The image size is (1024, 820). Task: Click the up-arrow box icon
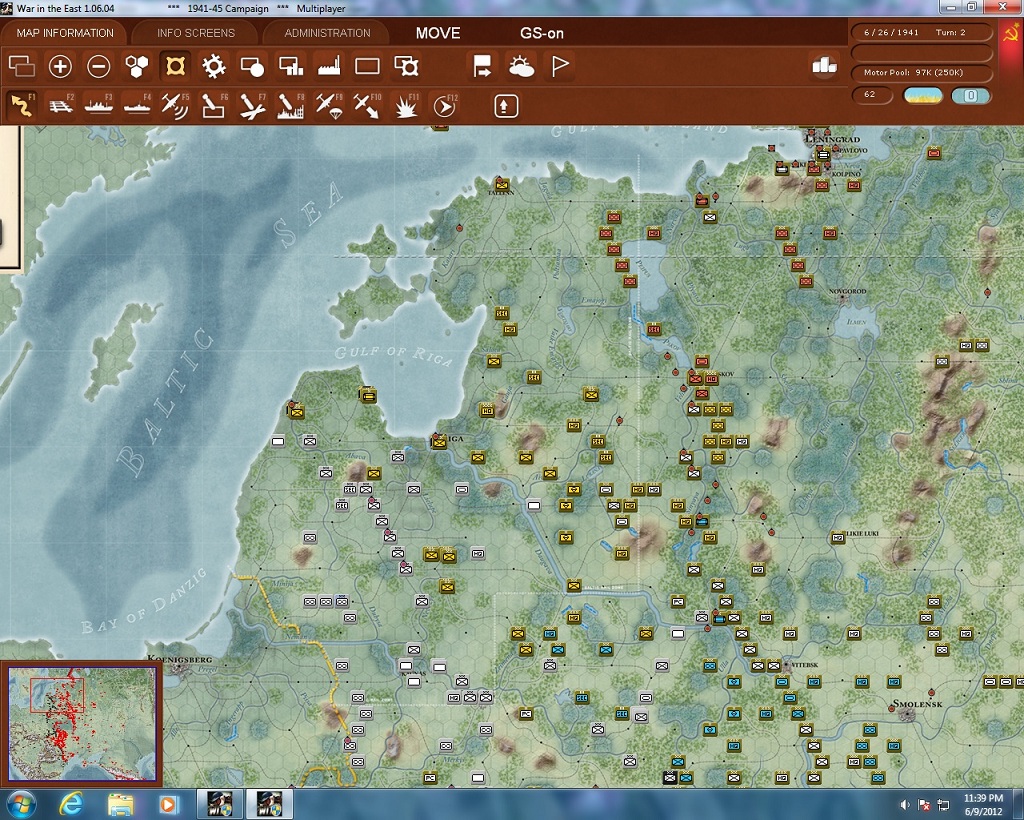click(x=506, y=106)
